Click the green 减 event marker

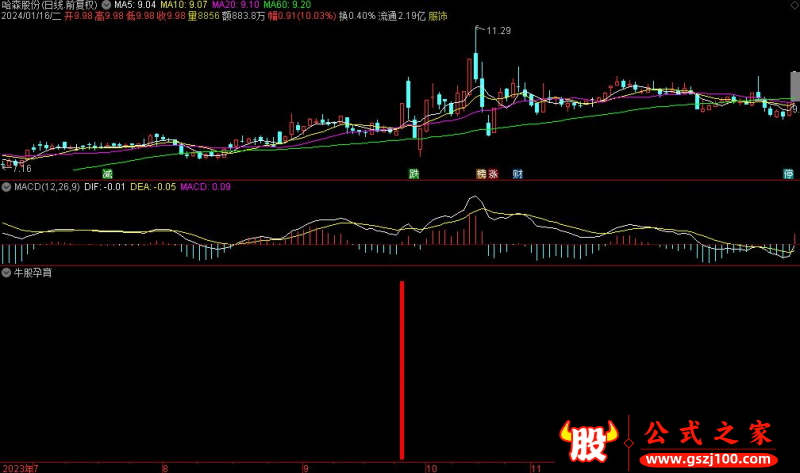107,174
